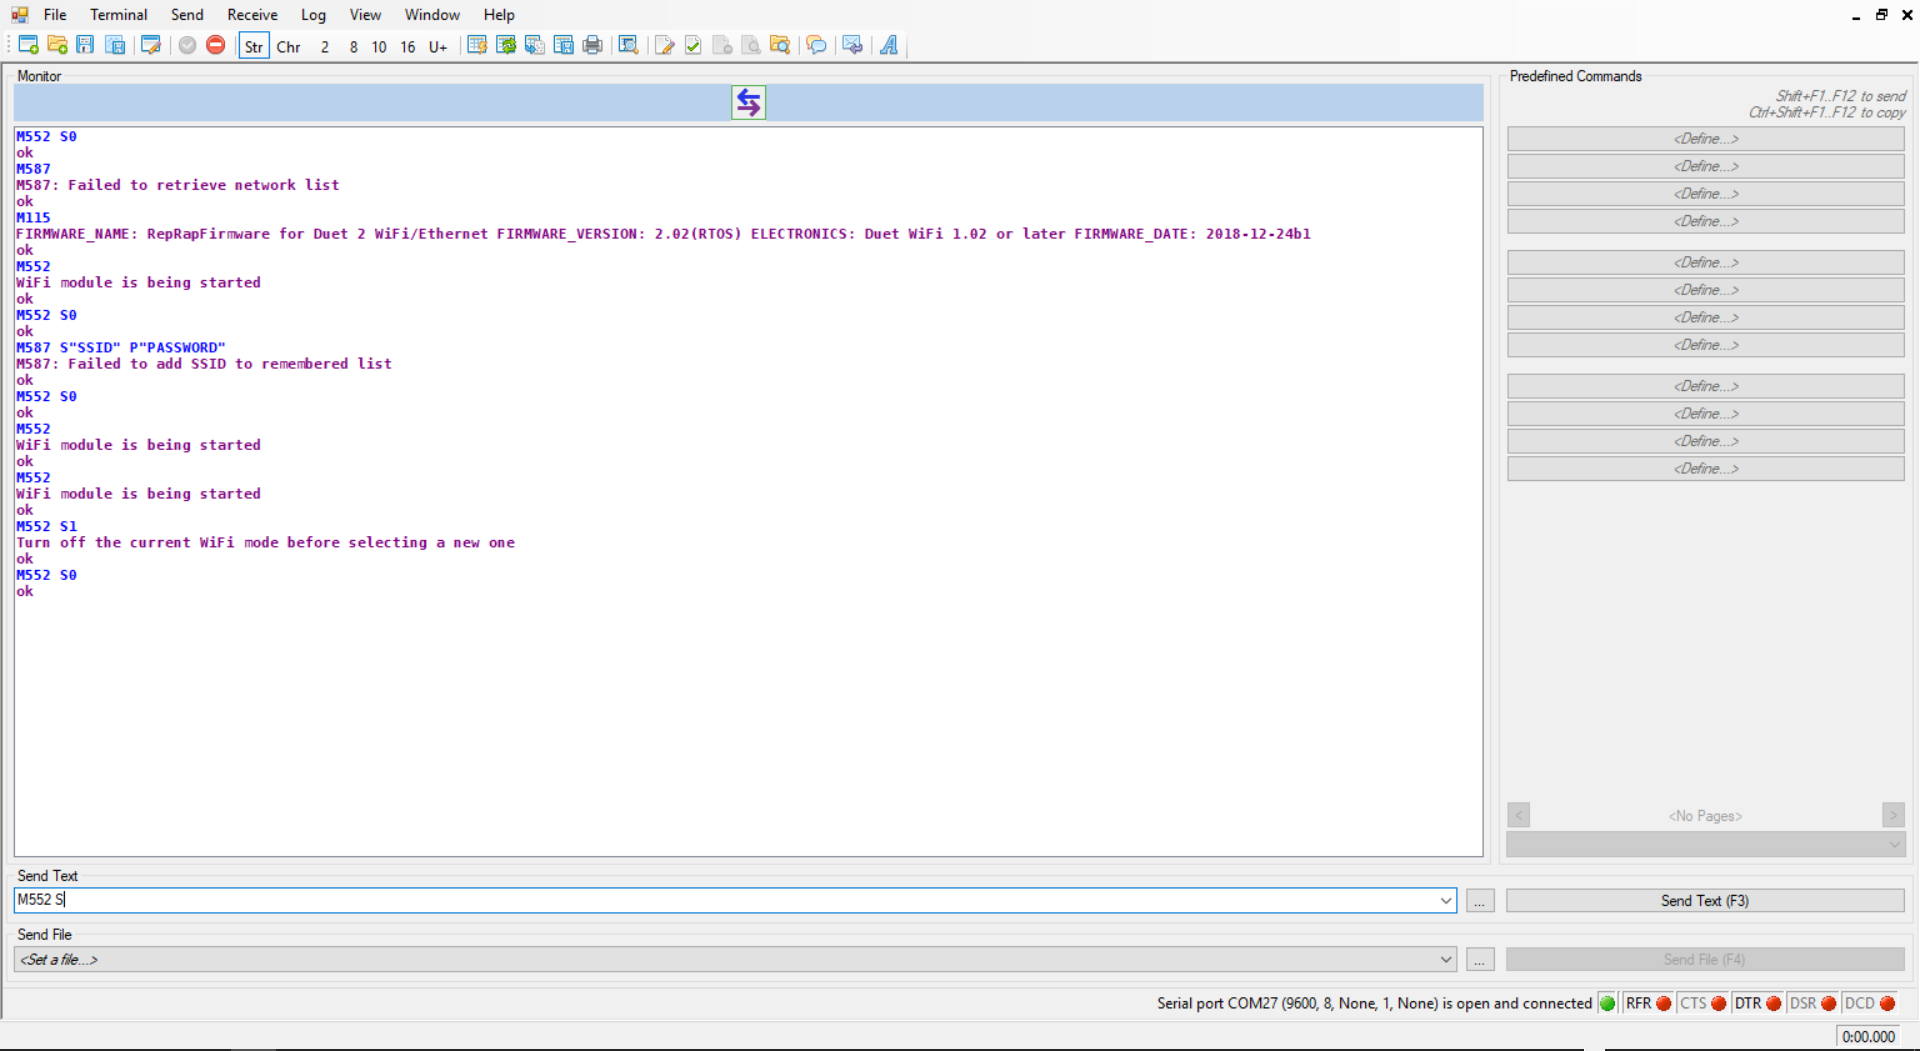1920x1051 pixels.
Task: Open format settings with blue A icon
Action: click(x=889, y=45)
